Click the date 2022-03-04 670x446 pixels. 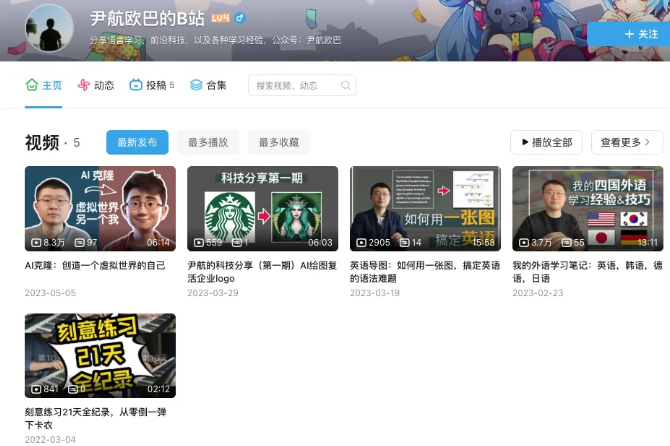point(50,440)
